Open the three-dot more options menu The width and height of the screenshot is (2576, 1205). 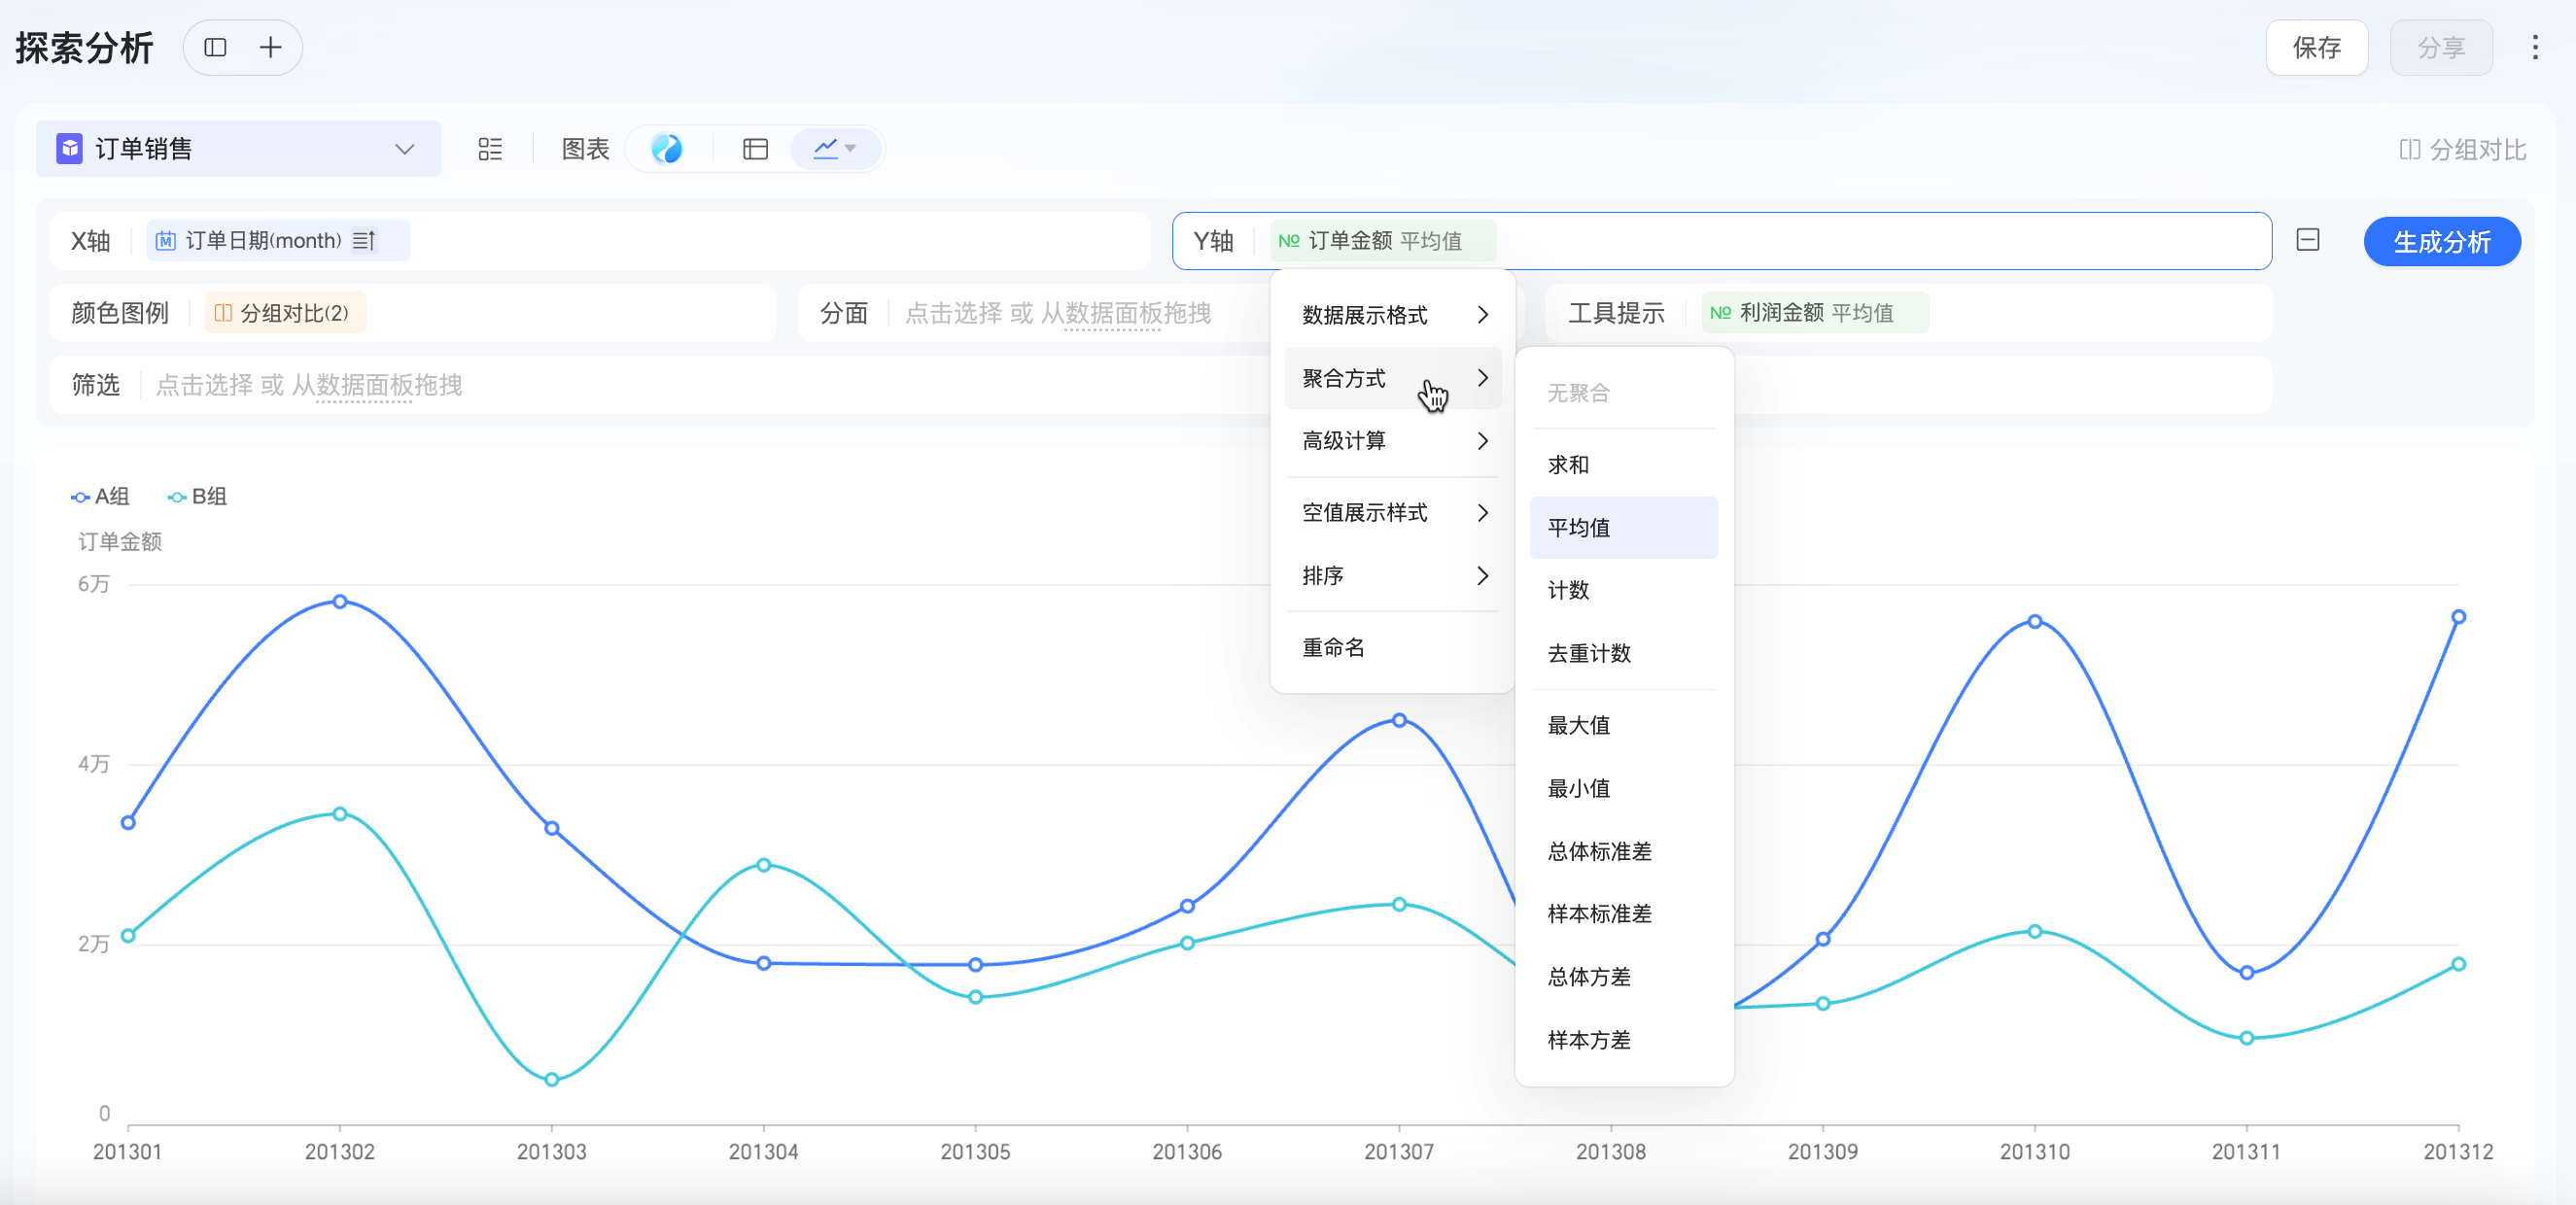click(x=2534, y=47)
